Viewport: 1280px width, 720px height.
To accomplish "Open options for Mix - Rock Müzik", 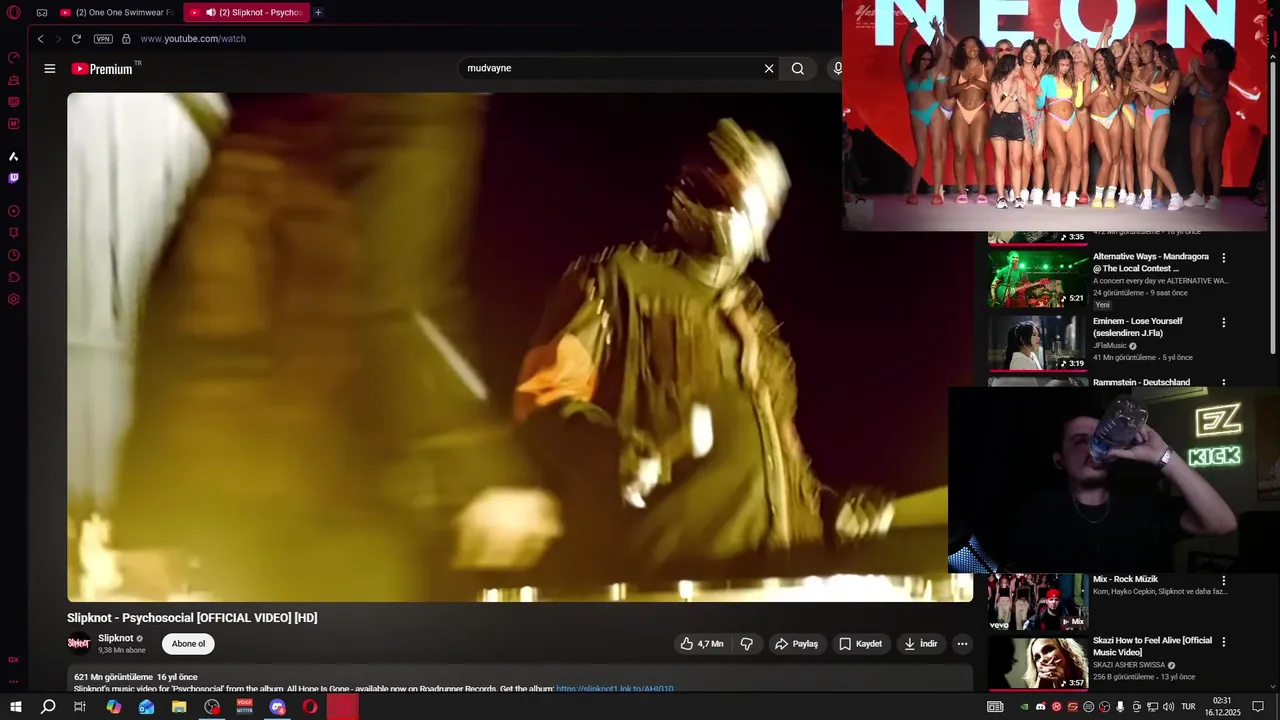I will point(1223,580).
